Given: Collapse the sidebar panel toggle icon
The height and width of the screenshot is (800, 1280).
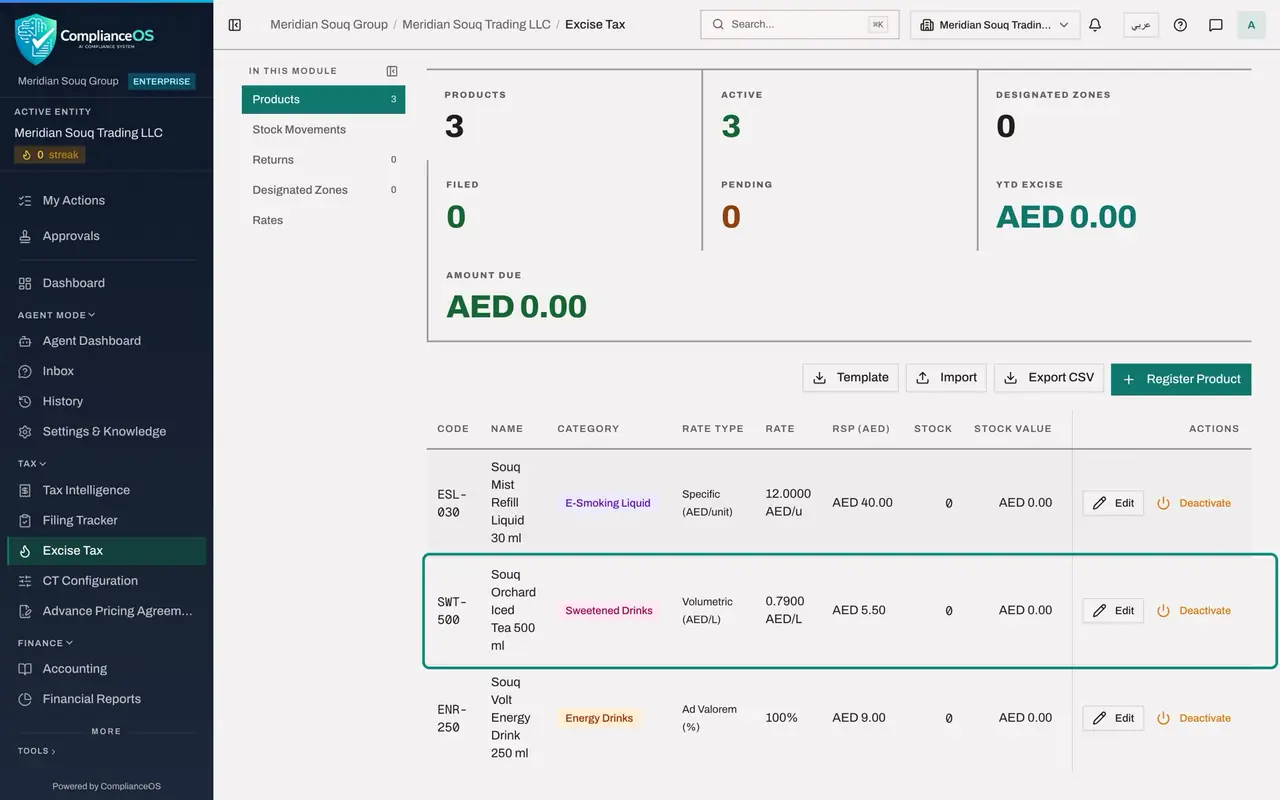Looking at the screenshot, I should (x=235, y=25).
